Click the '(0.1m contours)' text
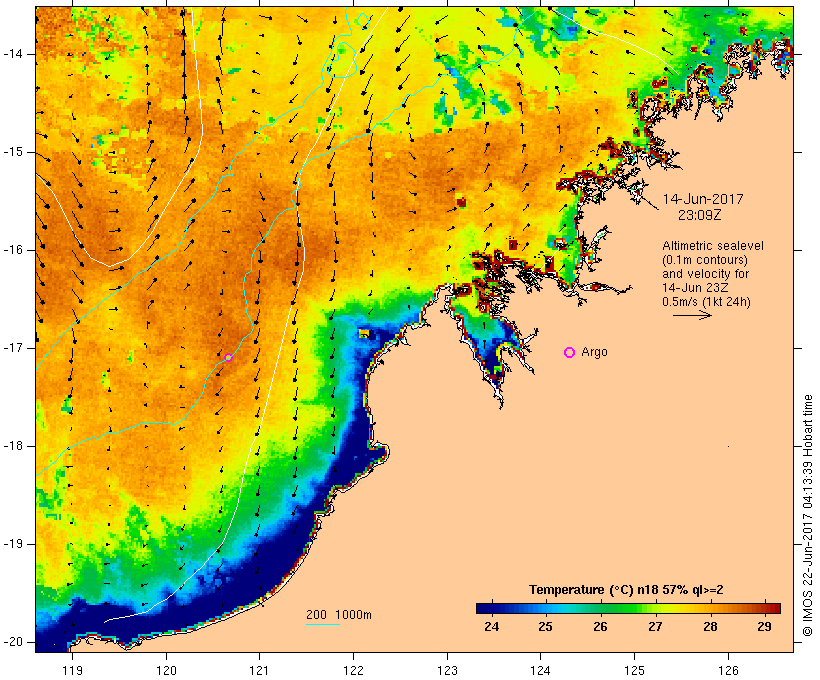The image size is (820, 680). 705,260
